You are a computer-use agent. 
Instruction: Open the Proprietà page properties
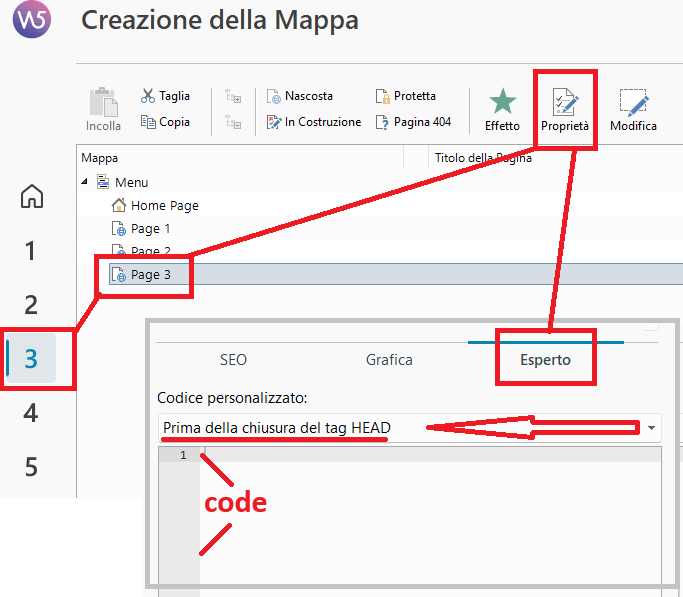pos(565,109)
